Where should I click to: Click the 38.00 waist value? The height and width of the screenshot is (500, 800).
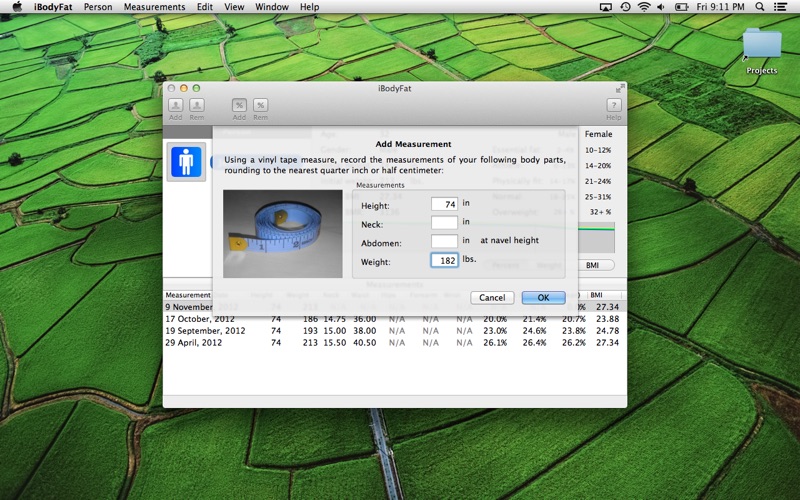click(365, 331)
